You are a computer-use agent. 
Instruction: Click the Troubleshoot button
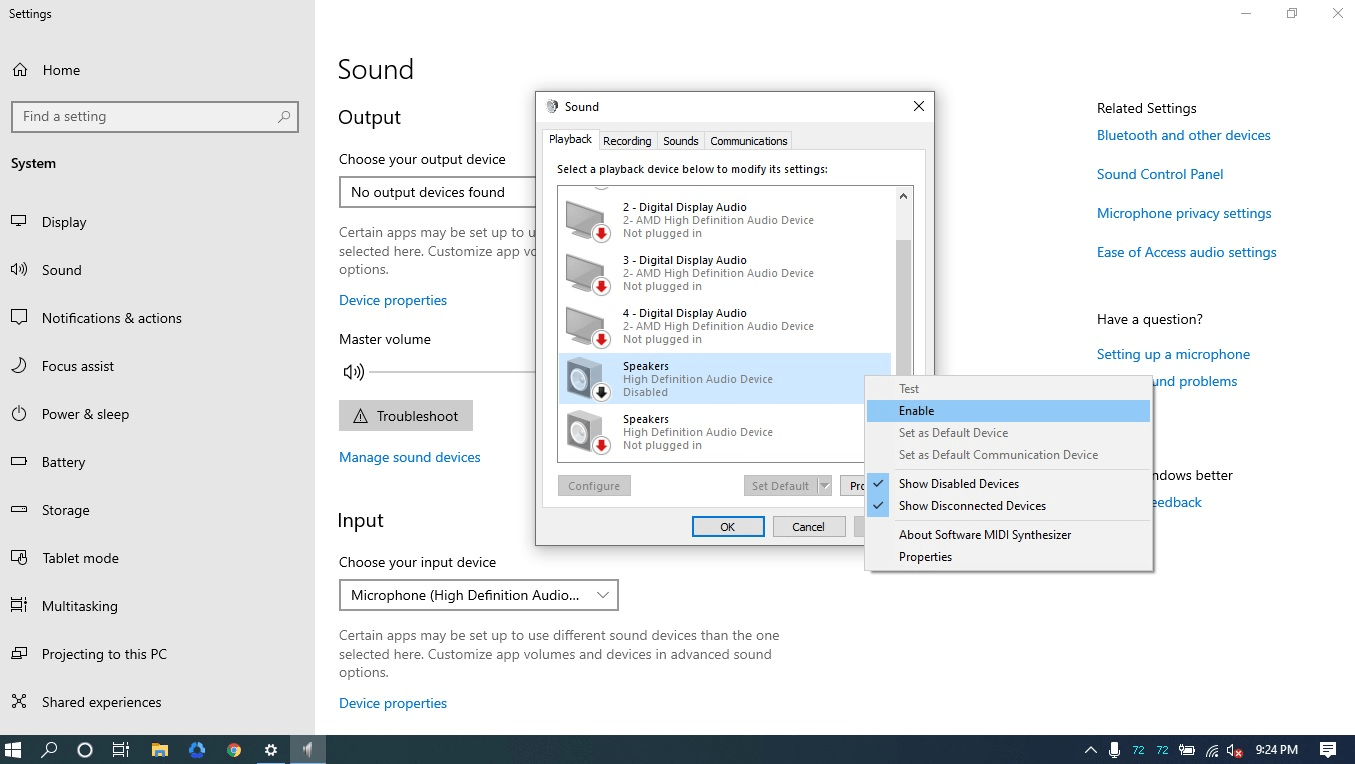tap(406, 416)
